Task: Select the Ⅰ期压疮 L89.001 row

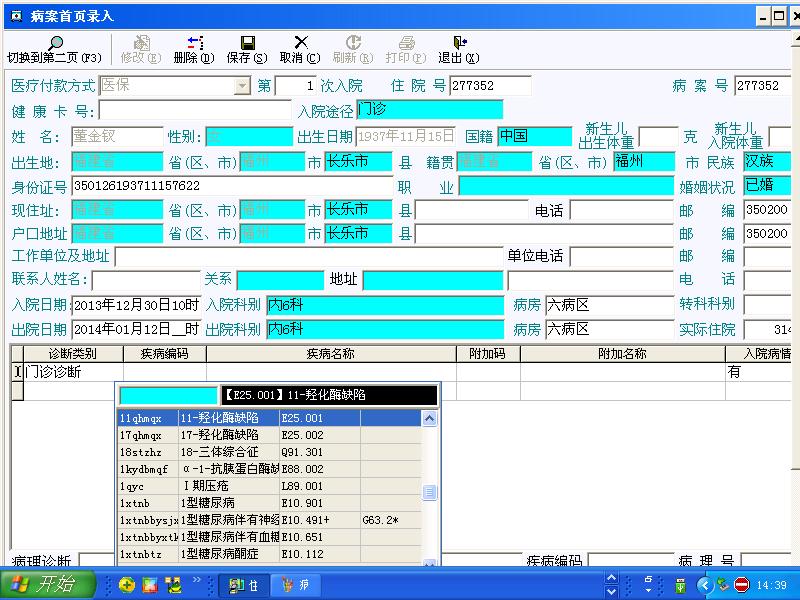Action: coord(269,486)
